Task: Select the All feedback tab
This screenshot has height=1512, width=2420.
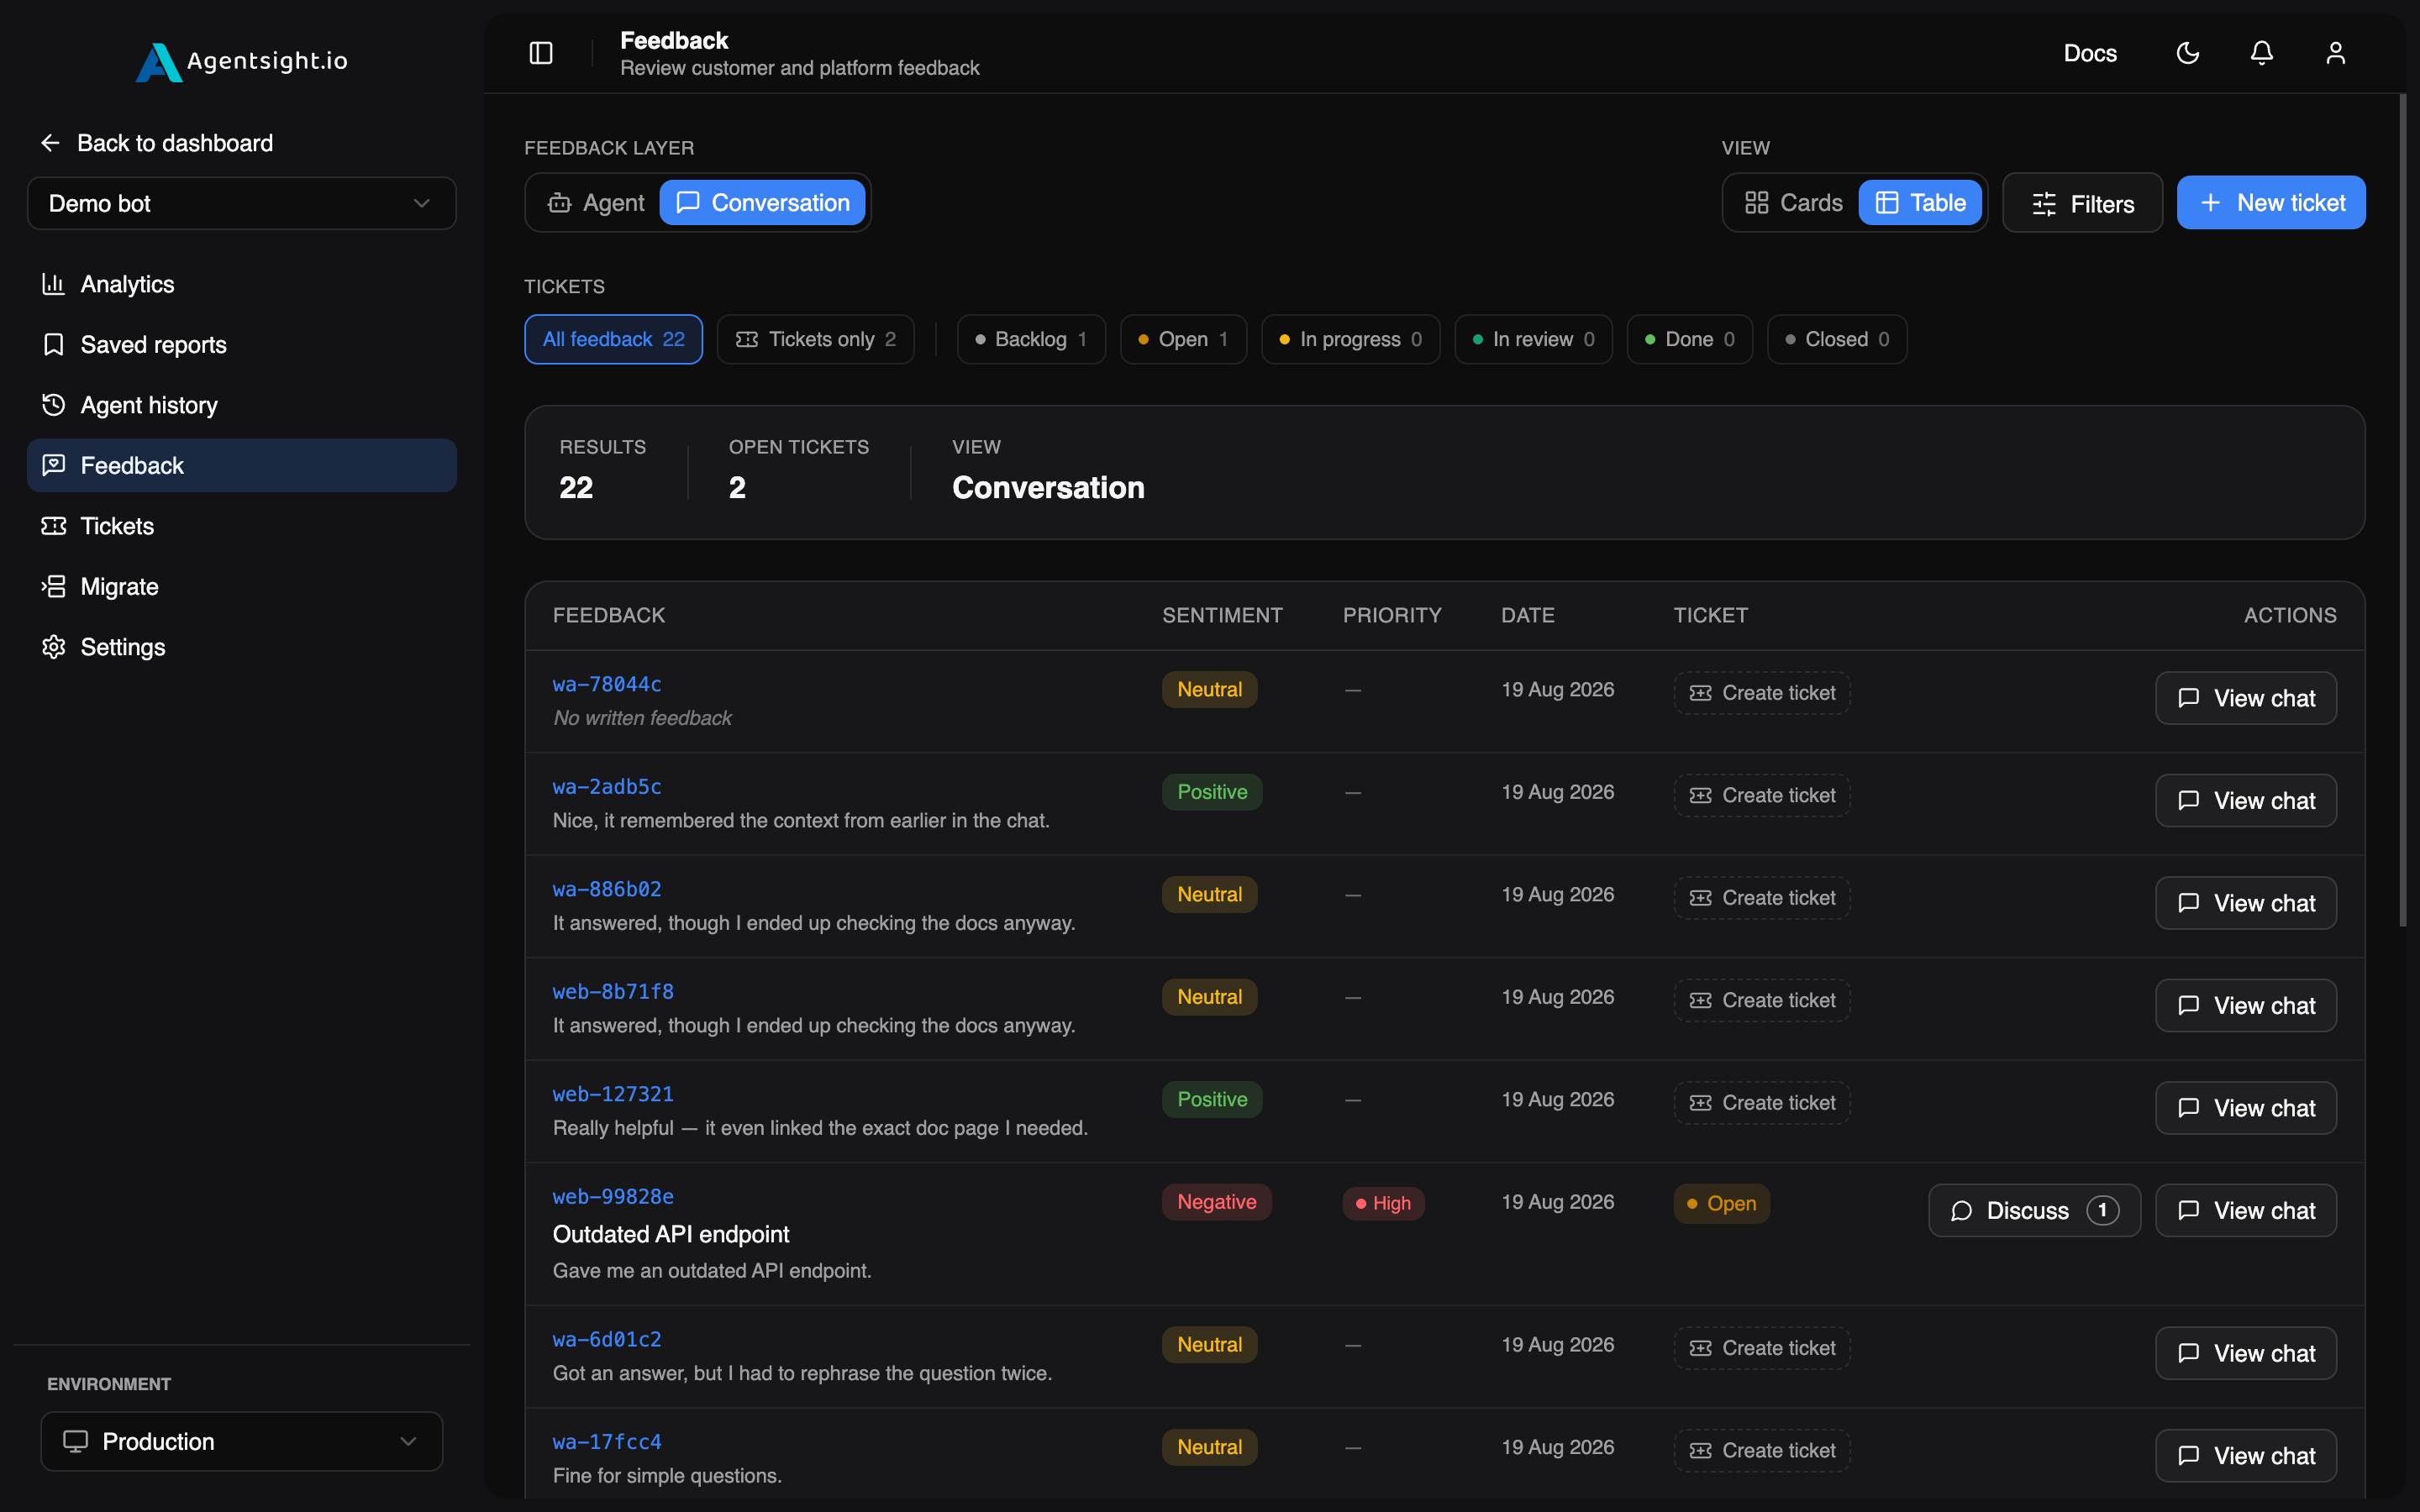Action: click(613, 339)
